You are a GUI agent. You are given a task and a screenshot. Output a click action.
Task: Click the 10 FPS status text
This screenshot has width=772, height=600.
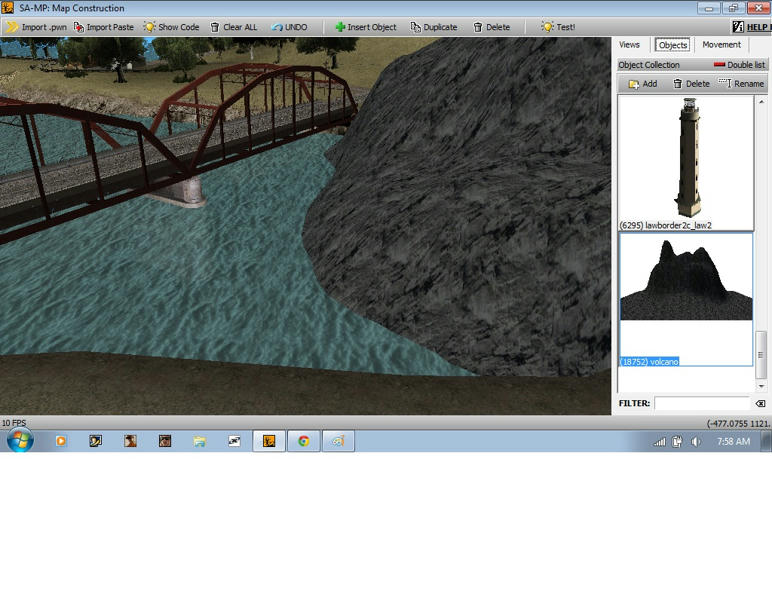(14, 423)
